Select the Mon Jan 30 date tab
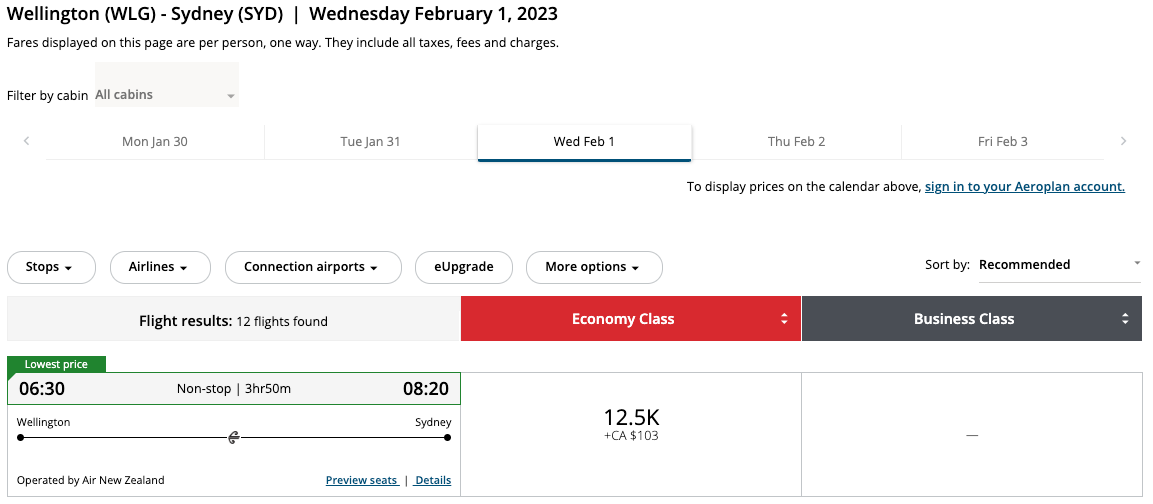Screen dimensions: 1153x504 click(x=155, y=141)
